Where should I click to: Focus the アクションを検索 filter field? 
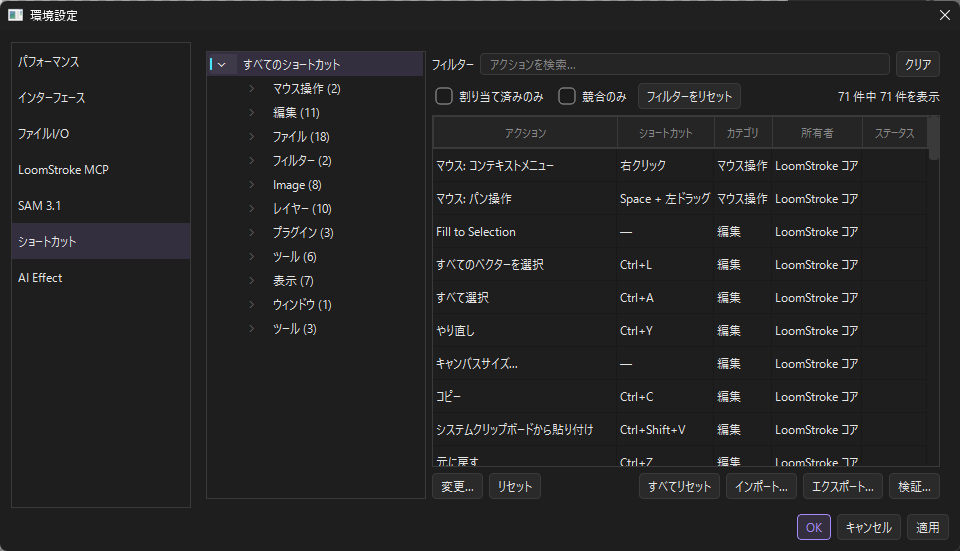(684, 64)
